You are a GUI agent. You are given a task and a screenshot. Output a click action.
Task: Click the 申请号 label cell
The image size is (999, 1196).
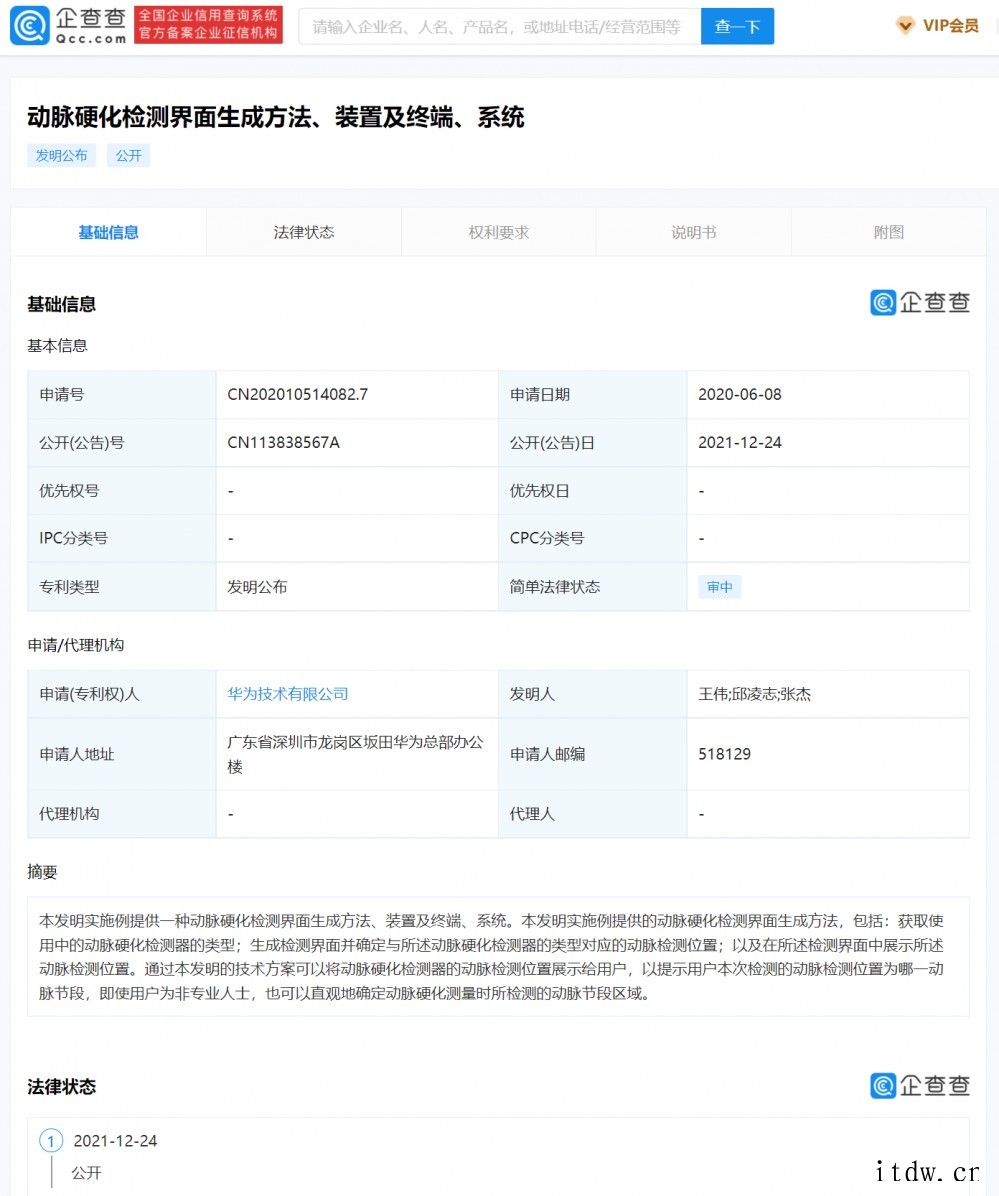coord(122,394)
